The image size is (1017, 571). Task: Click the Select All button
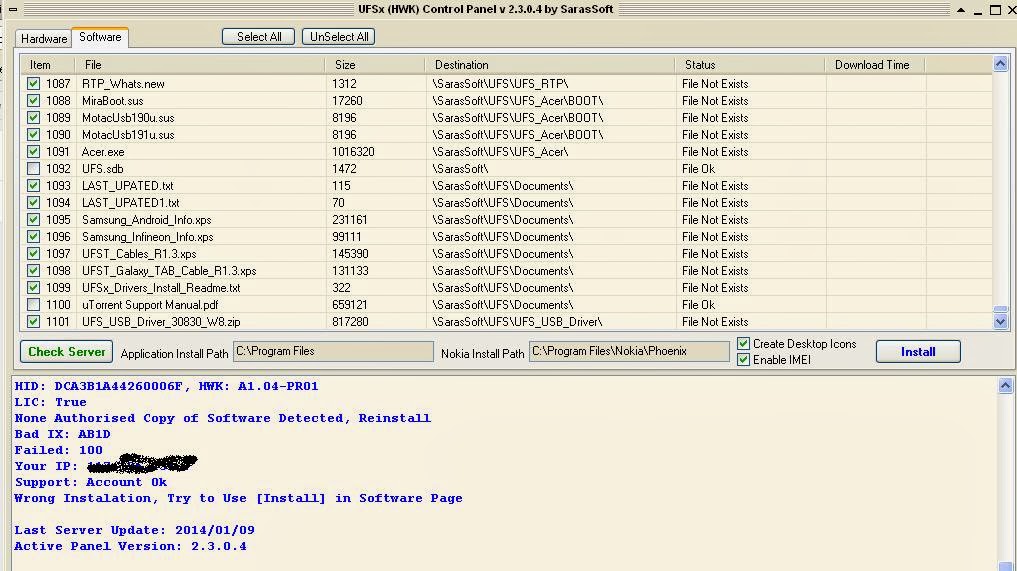[258, 37]
